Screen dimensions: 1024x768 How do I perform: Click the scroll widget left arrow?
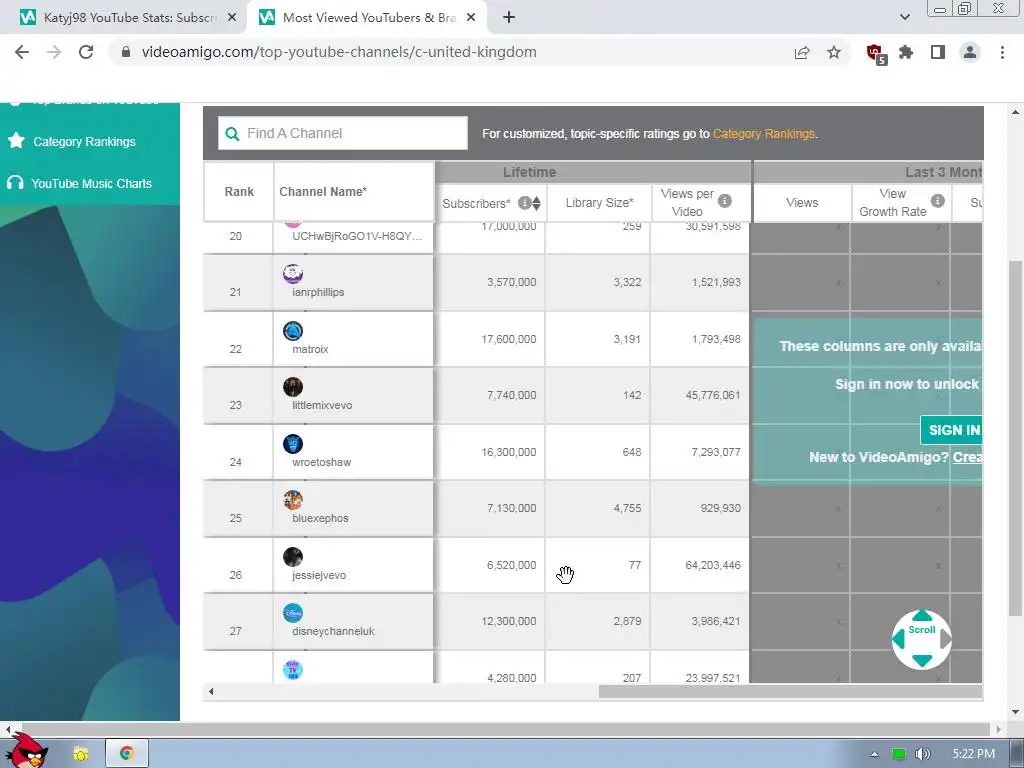coord(899,639)
